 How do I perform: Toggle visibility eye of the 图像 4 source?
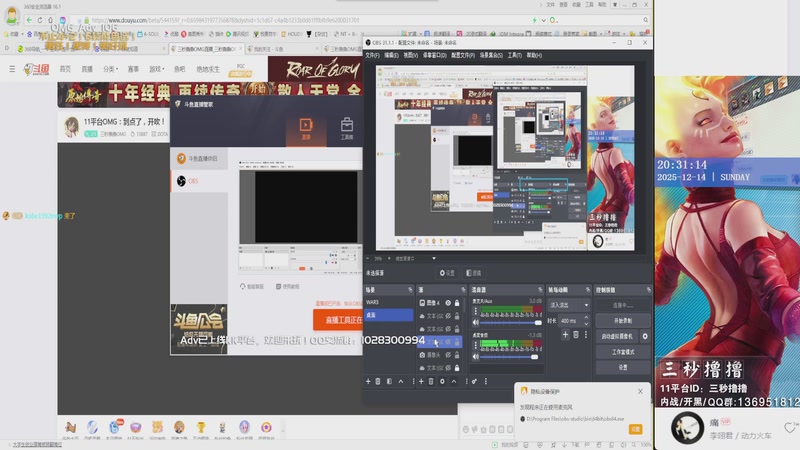click(x=448, y=303)
